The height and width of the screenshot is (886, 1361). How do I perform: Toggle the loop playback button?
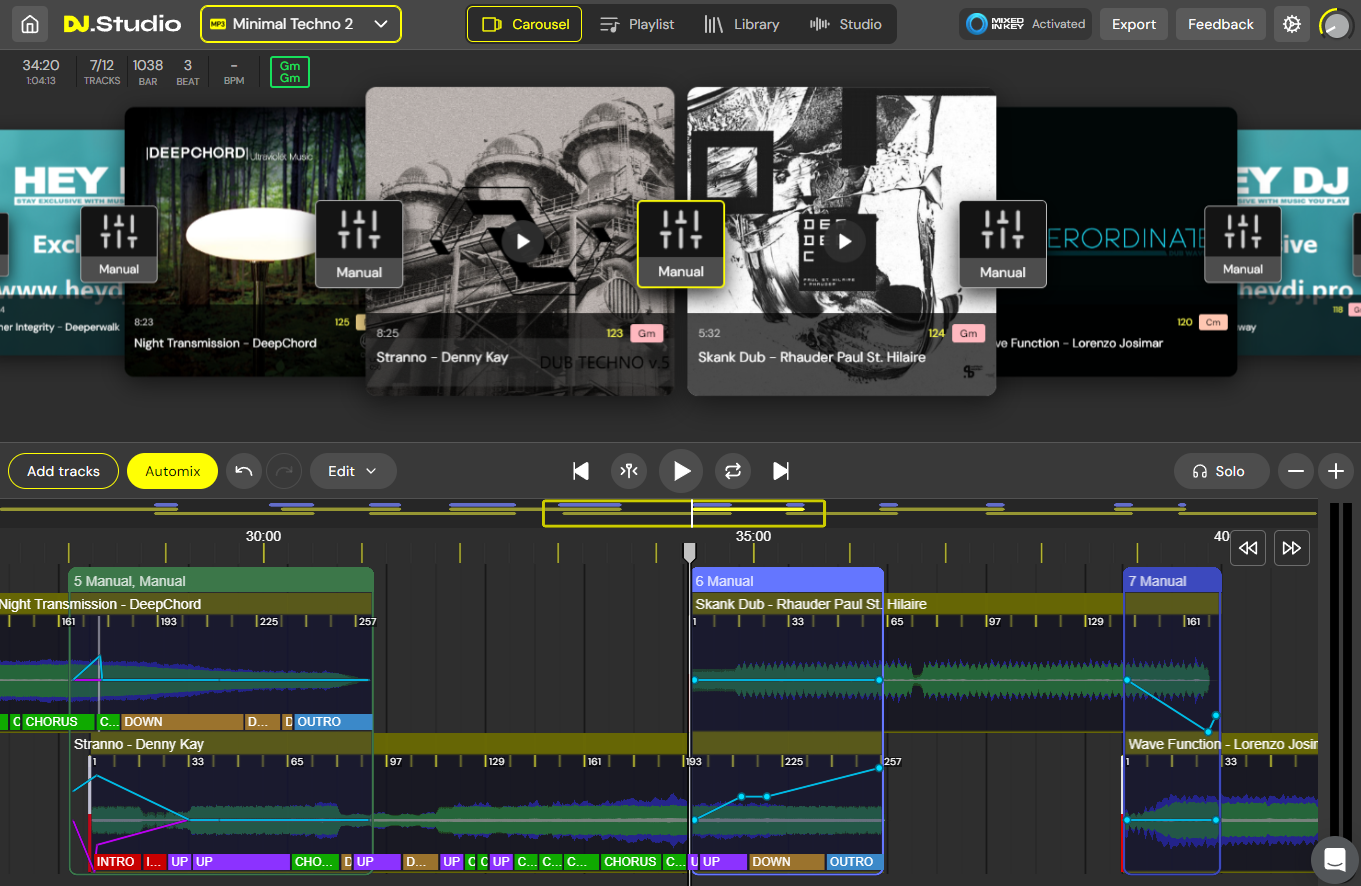tap(733, 471)
